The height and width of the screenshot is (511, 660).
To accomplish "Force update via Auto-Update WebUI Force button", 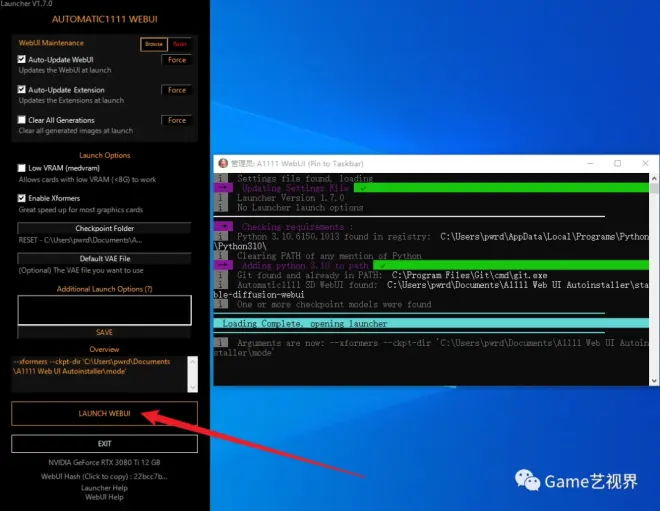I will click(176, 60).
